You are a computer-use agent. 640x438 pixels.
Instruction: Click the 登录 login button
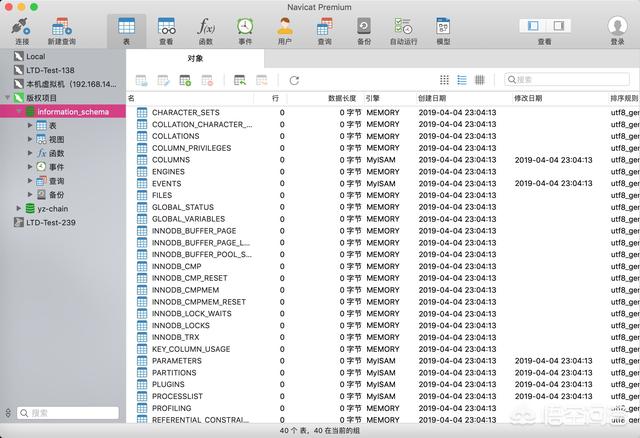pyautogui.click(x=618, y=31)
